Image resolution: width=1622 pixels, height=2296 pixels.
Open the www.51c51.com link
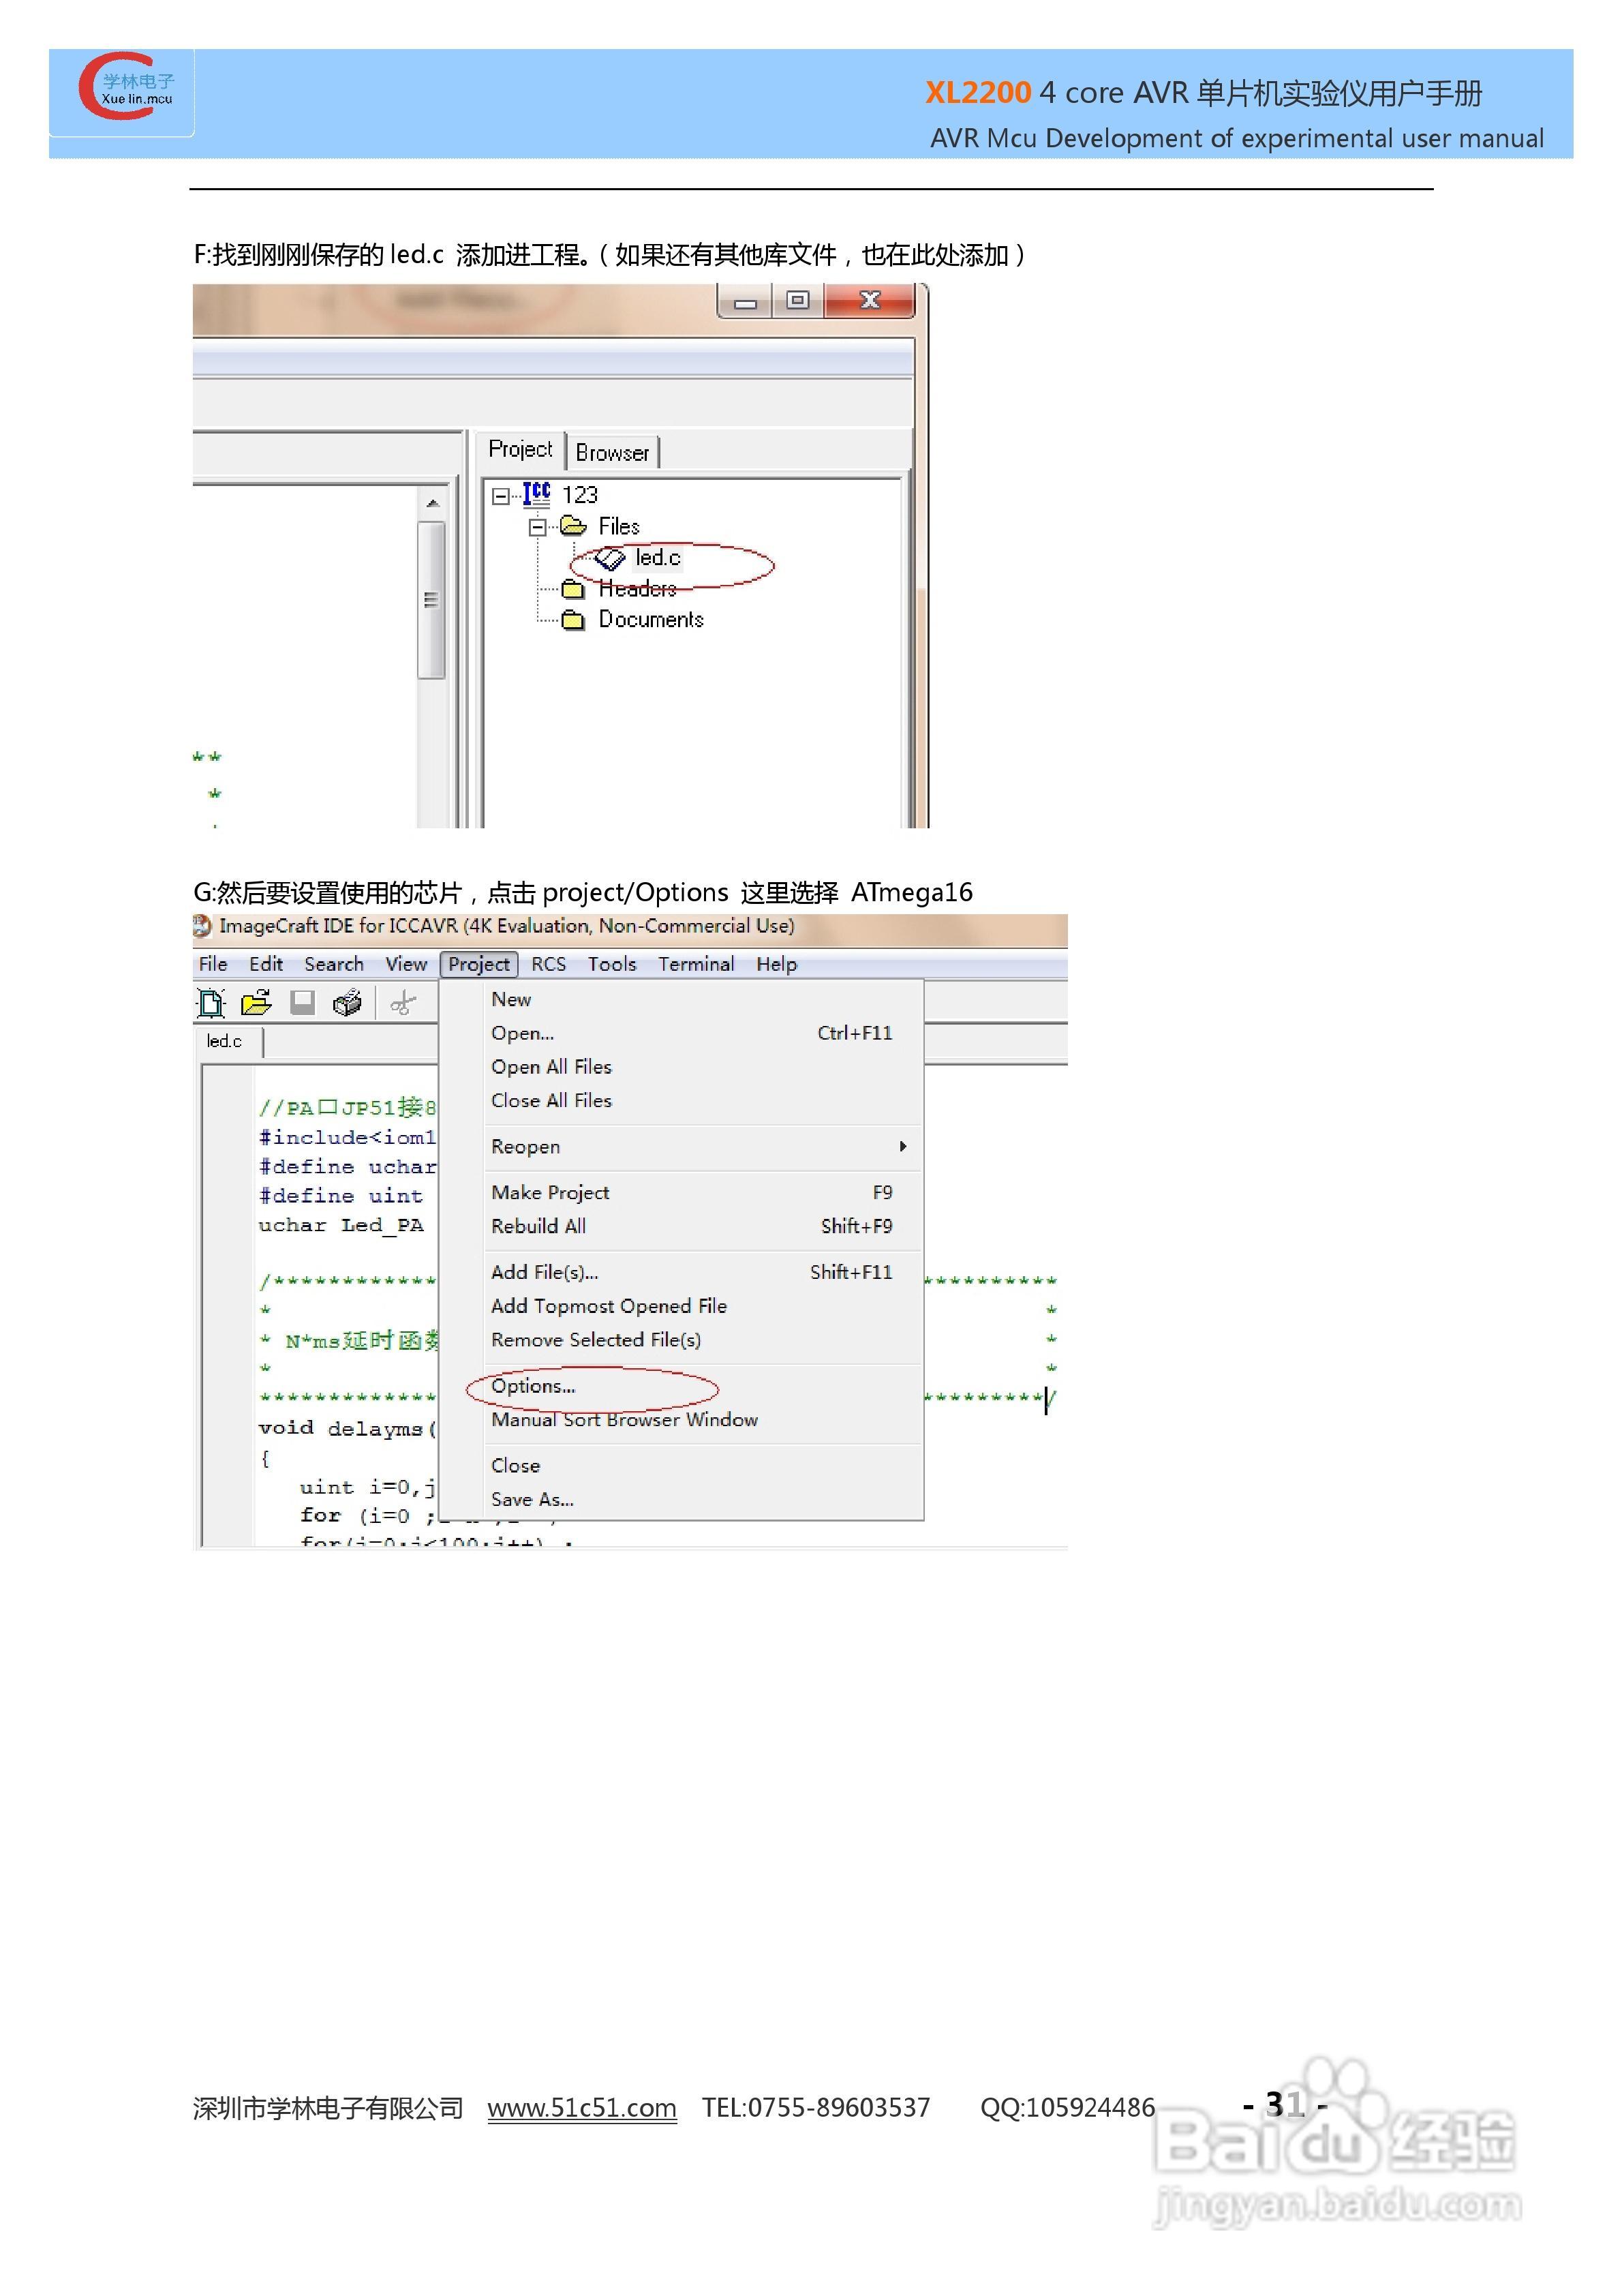point(581,2108)
